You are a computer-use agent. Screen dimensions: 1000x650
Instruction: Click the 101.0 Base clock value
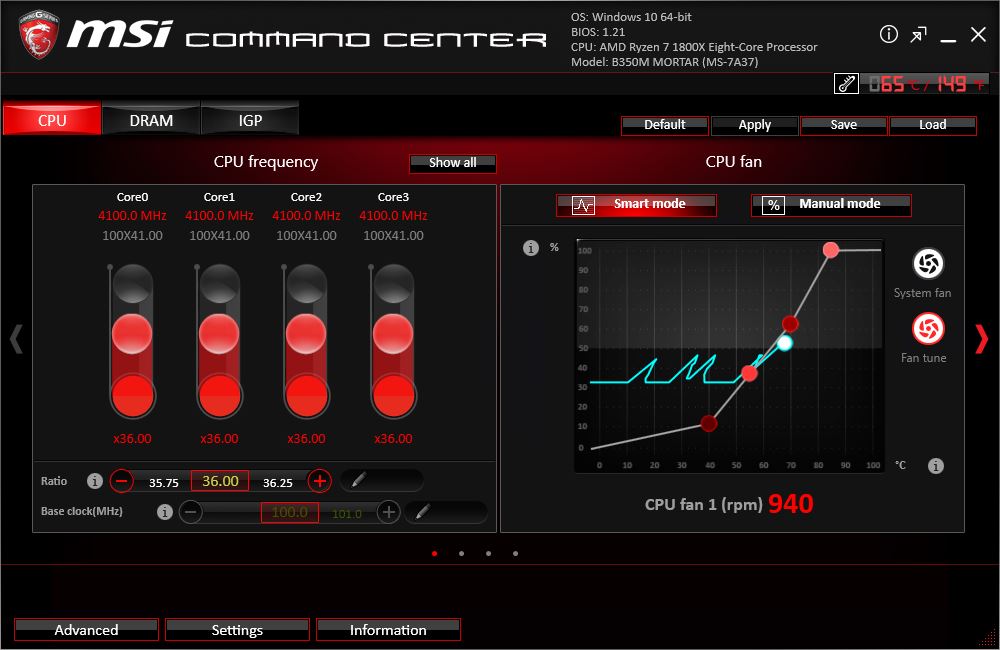346,513
